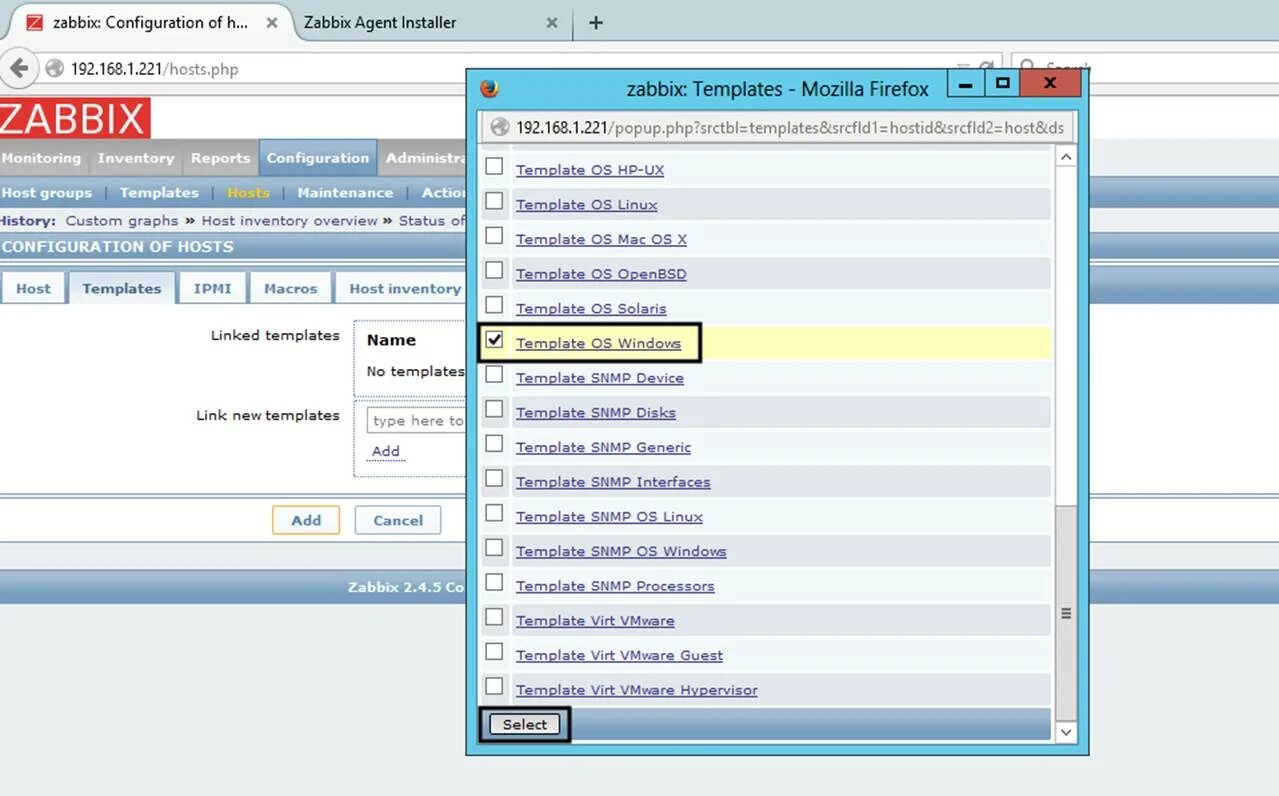Open Template OS Windows link
Screen dimensions: 1279x796
pos(598,343)
